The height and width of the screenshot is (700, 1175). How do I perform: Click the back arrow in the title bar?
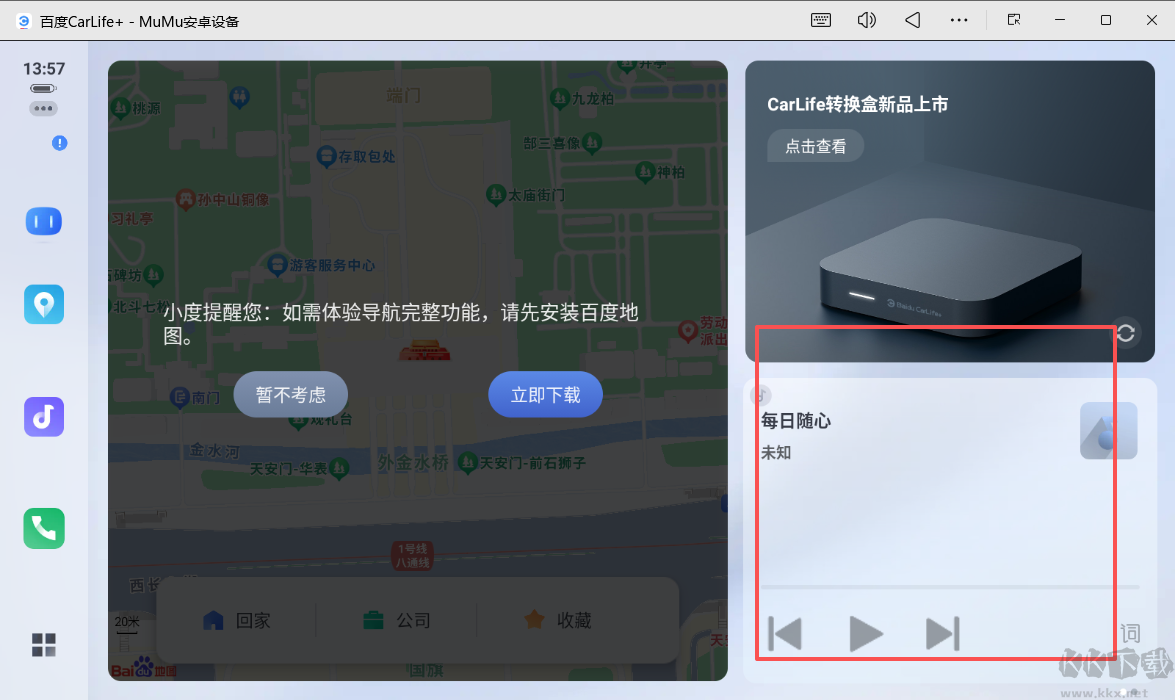pos(912,20)
